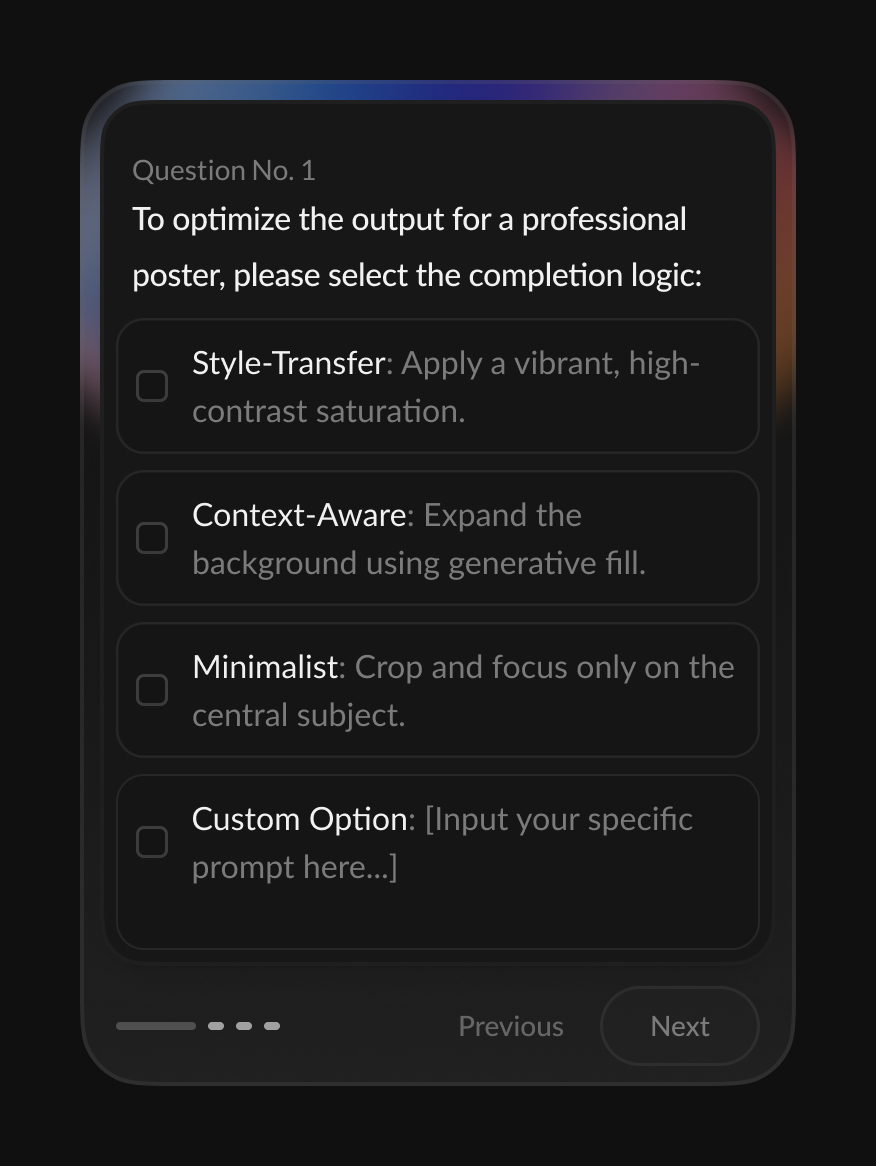Select the Custom Option checkbox

pos(152,842)
